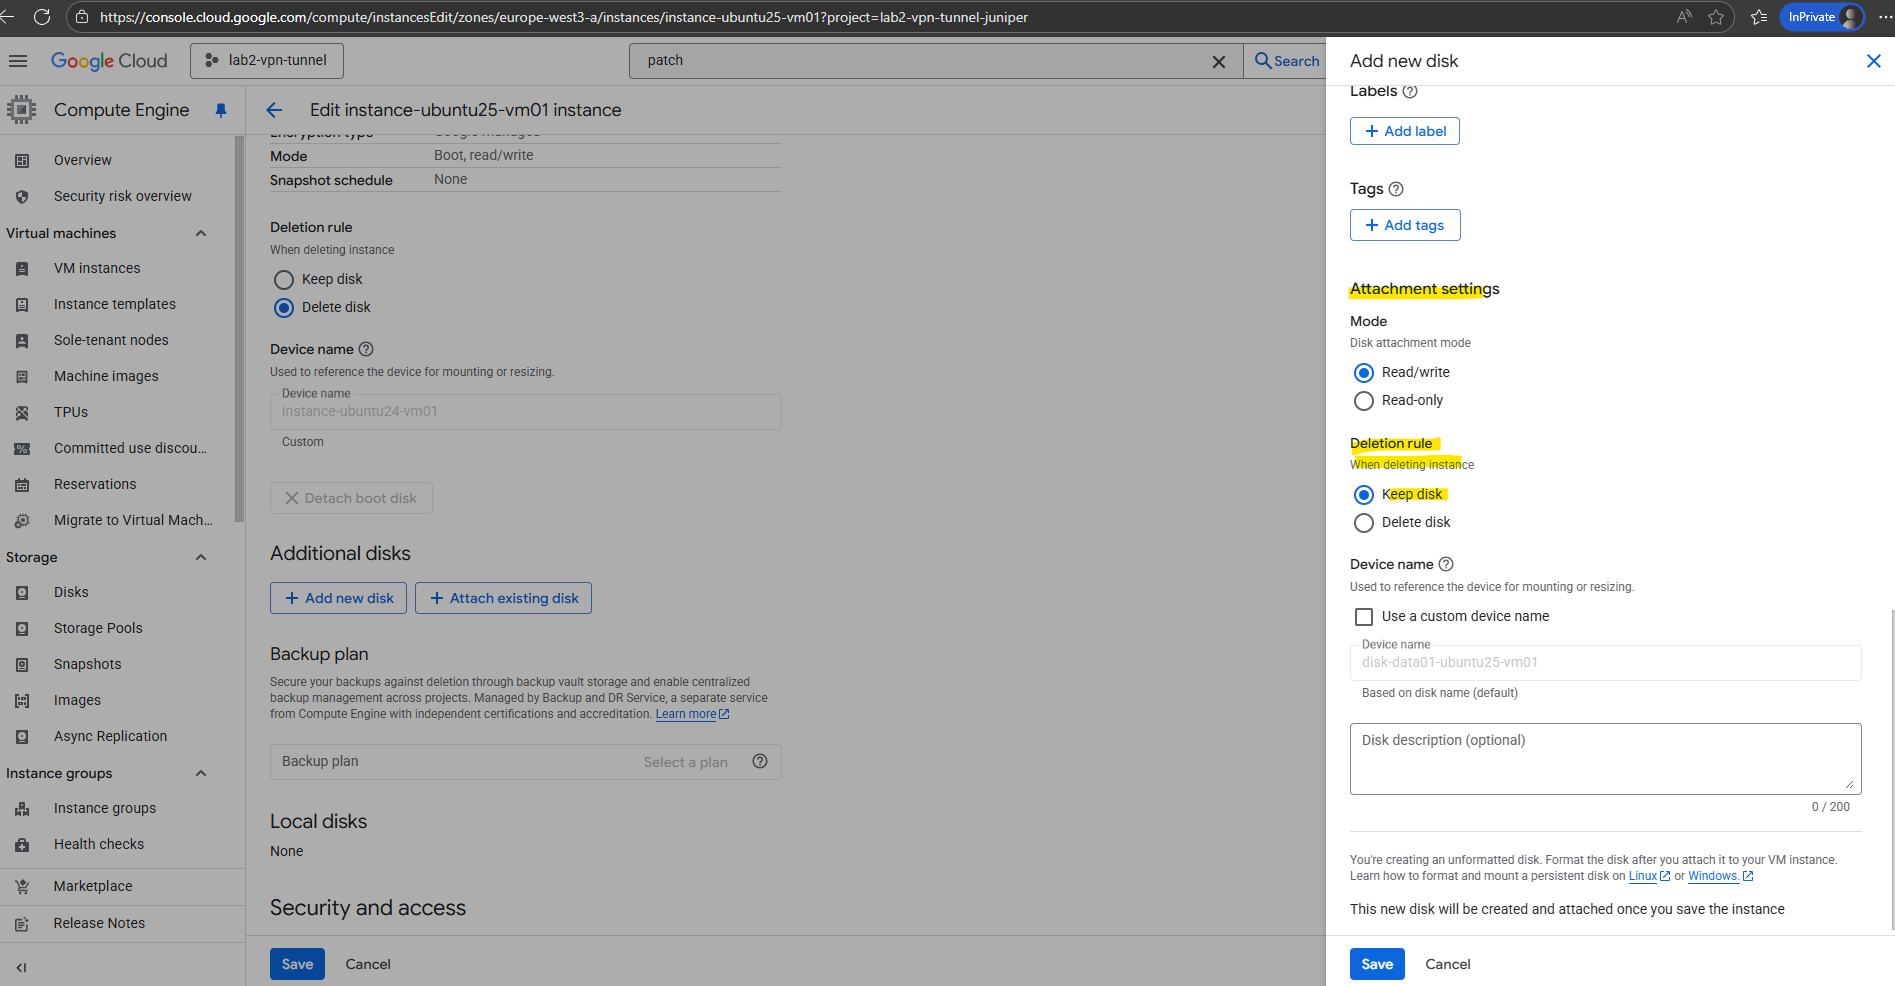Open Images in sidebar
The image size is (1895, 986).
pos(77,700)
